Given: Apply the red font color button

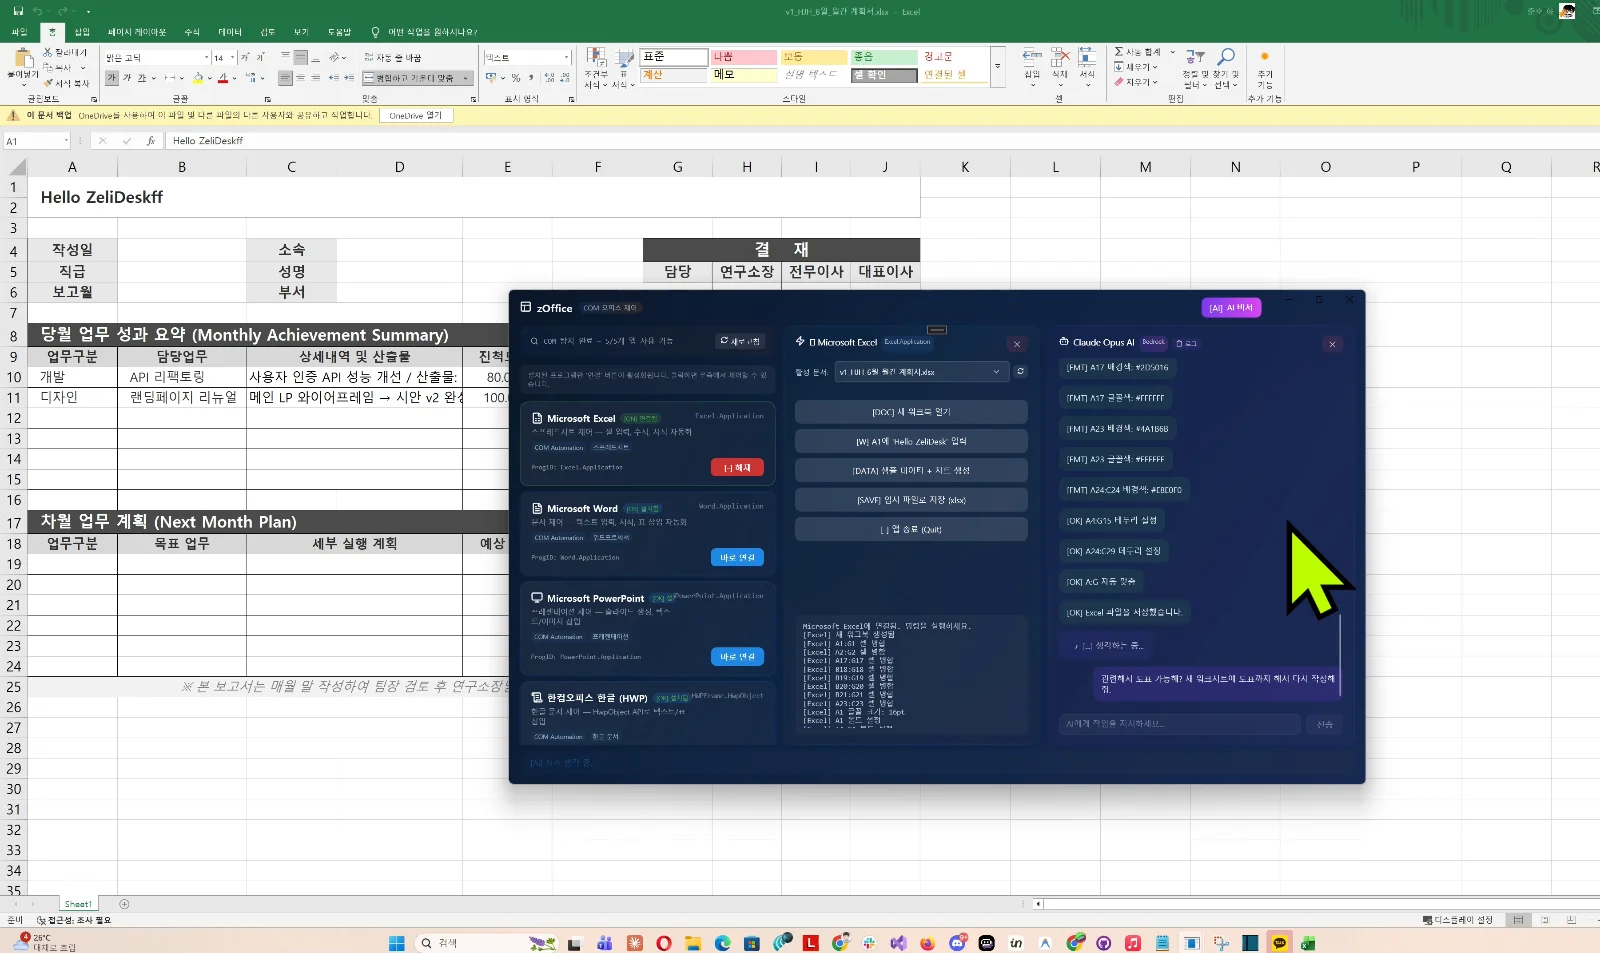Looking at the screenshot, I should coord(225,78).
